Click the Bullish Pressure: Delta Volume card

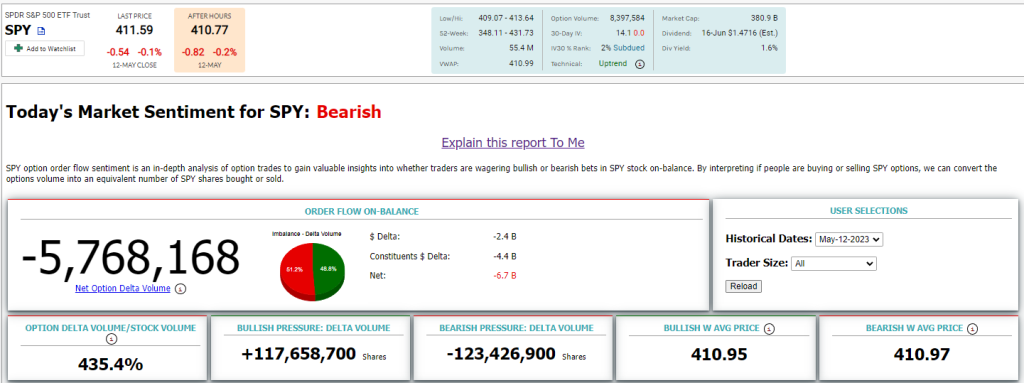tap(311, 348)
